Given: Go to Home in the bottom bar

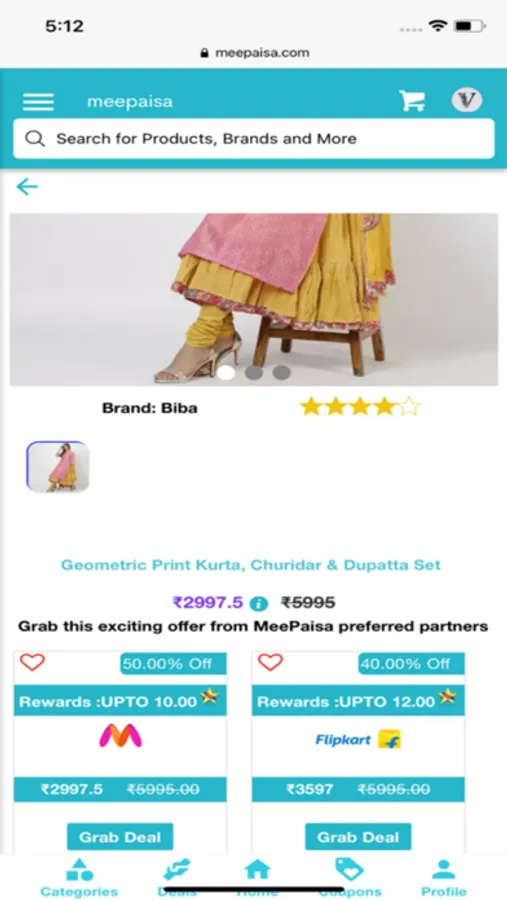Looking at the screenshot, I should pyautogui.click(x=257, y=878).
